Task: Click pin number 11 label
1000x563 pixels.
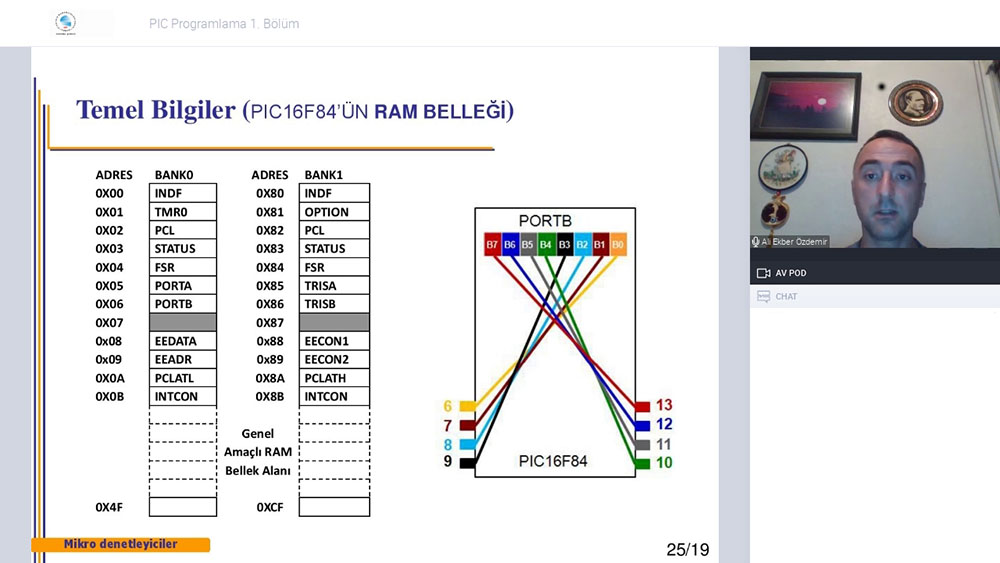Action: coord(664,444)
